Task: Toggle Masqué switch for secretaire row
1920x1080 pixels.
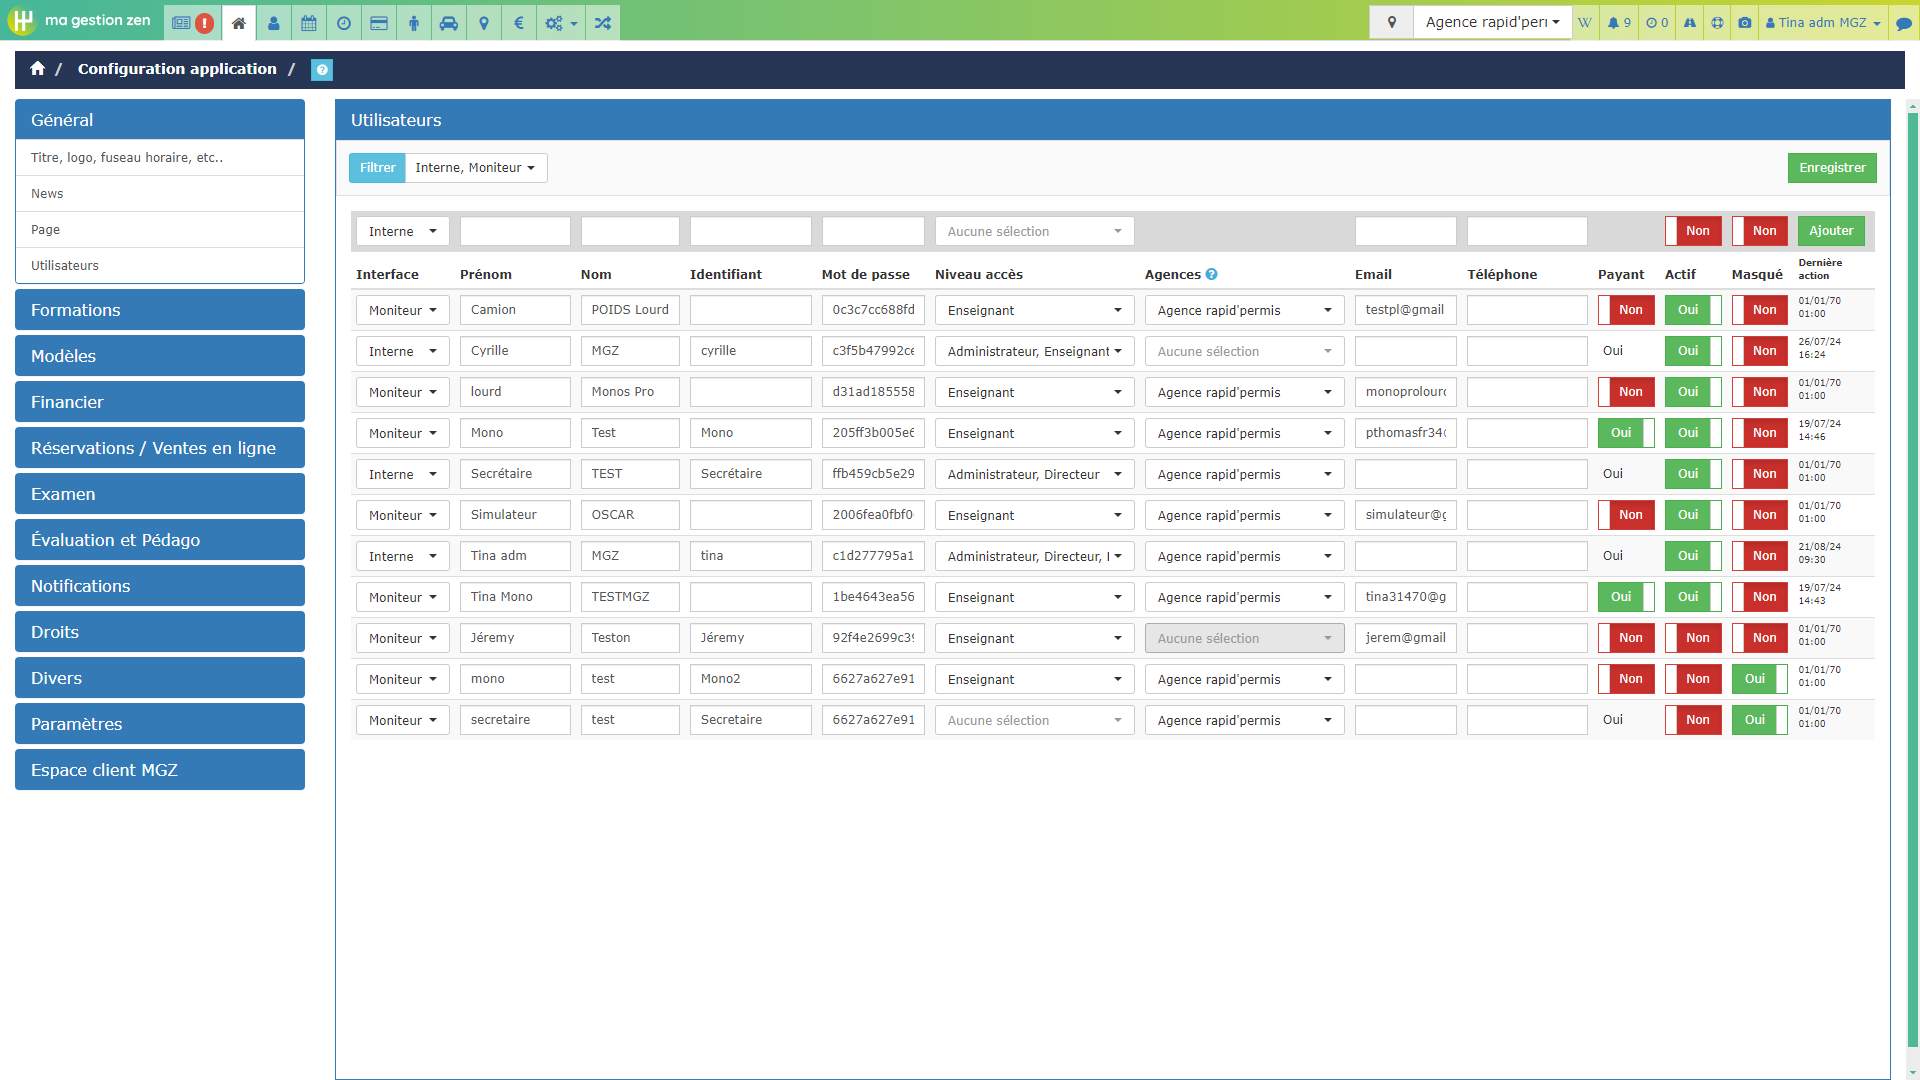Action: pos(1759,720)
